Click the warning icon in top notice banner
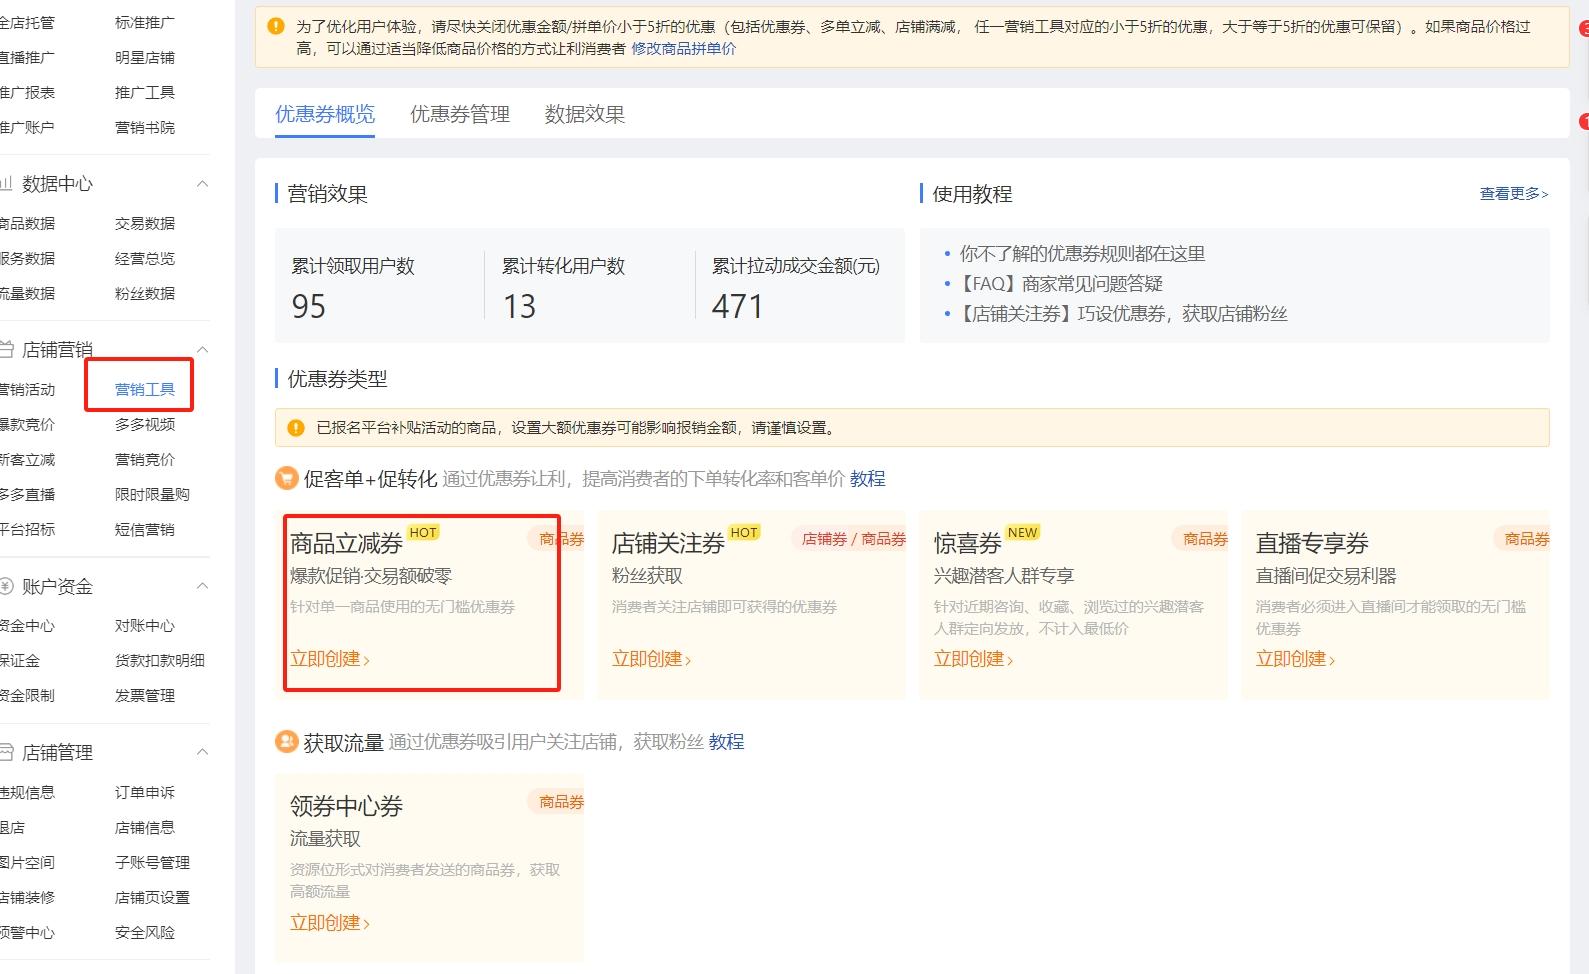The image size is (1589, 974). click(276, 27)
